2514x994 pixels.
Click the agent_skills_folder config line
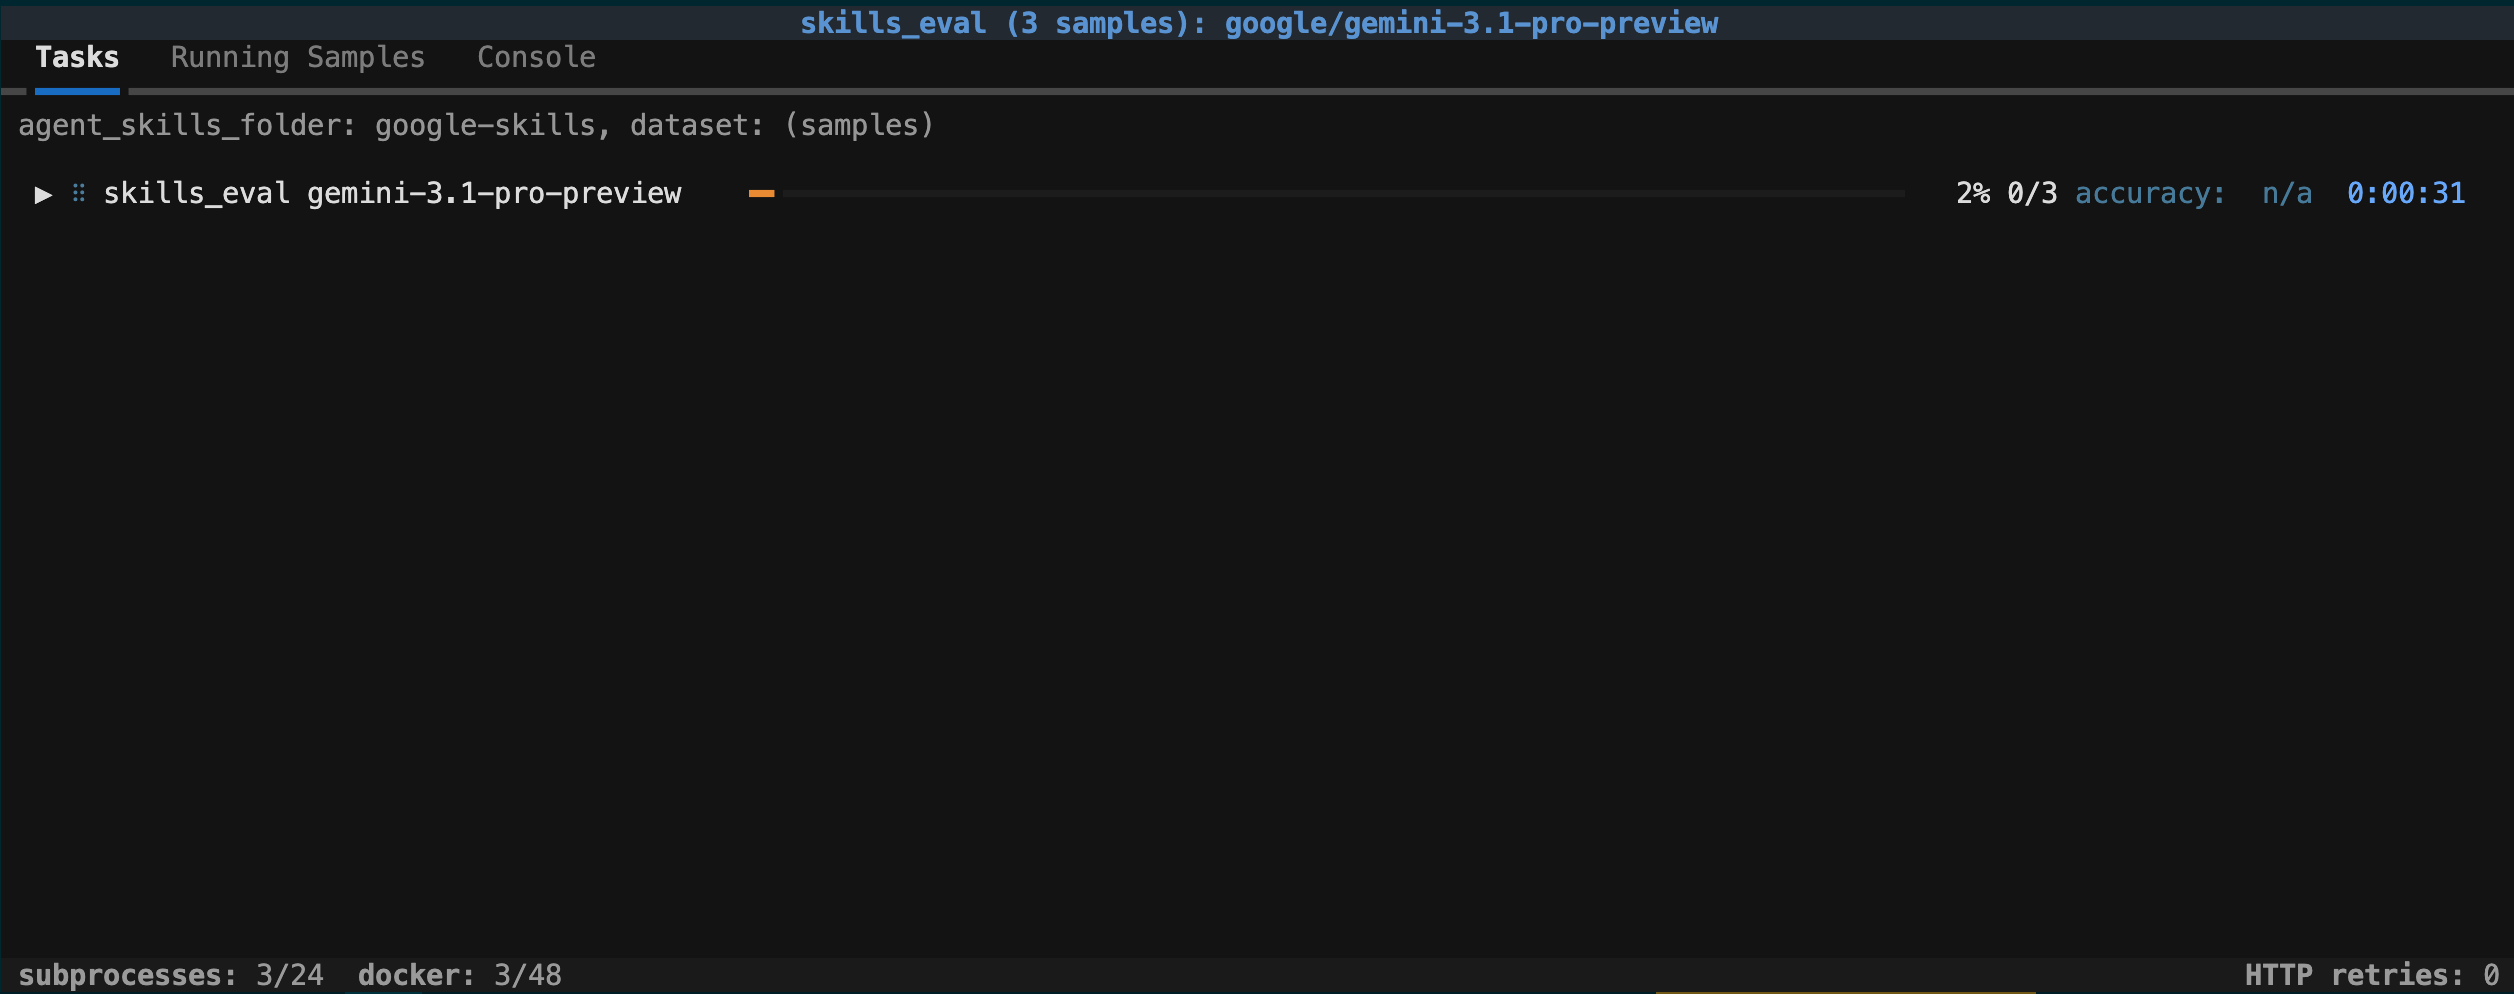(x=476, y=126)
